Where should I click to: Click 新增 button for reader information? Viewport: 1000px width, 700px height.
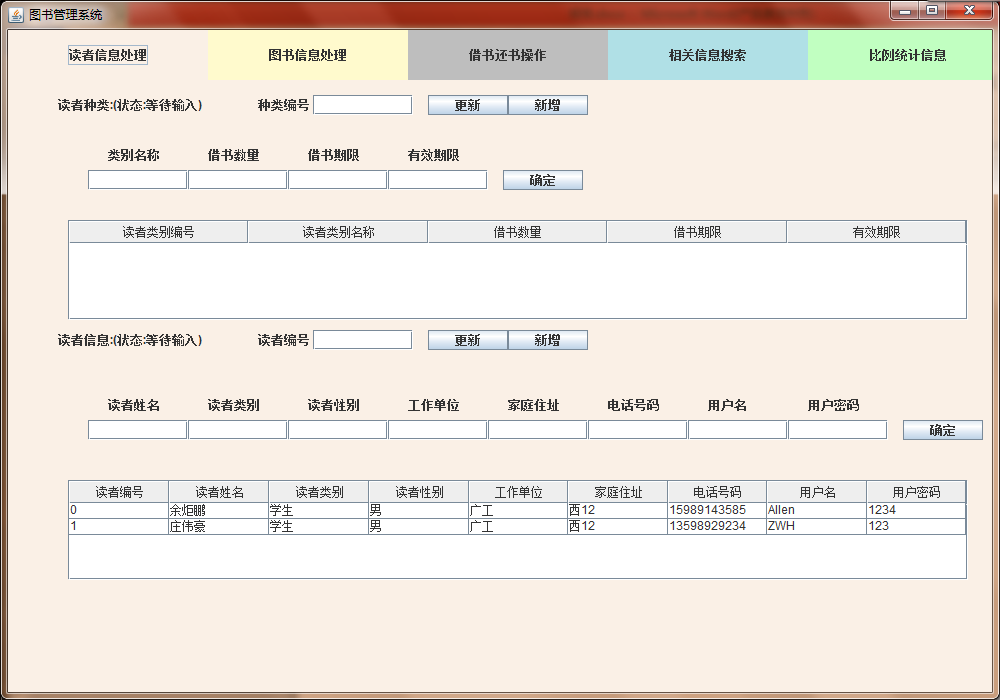[x=548, y=339]
